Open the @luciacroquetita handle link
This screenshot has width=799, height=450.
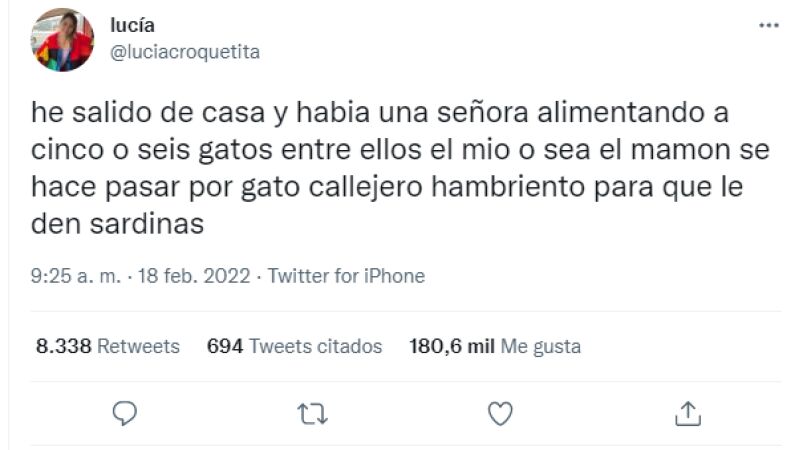pos(185,52)
